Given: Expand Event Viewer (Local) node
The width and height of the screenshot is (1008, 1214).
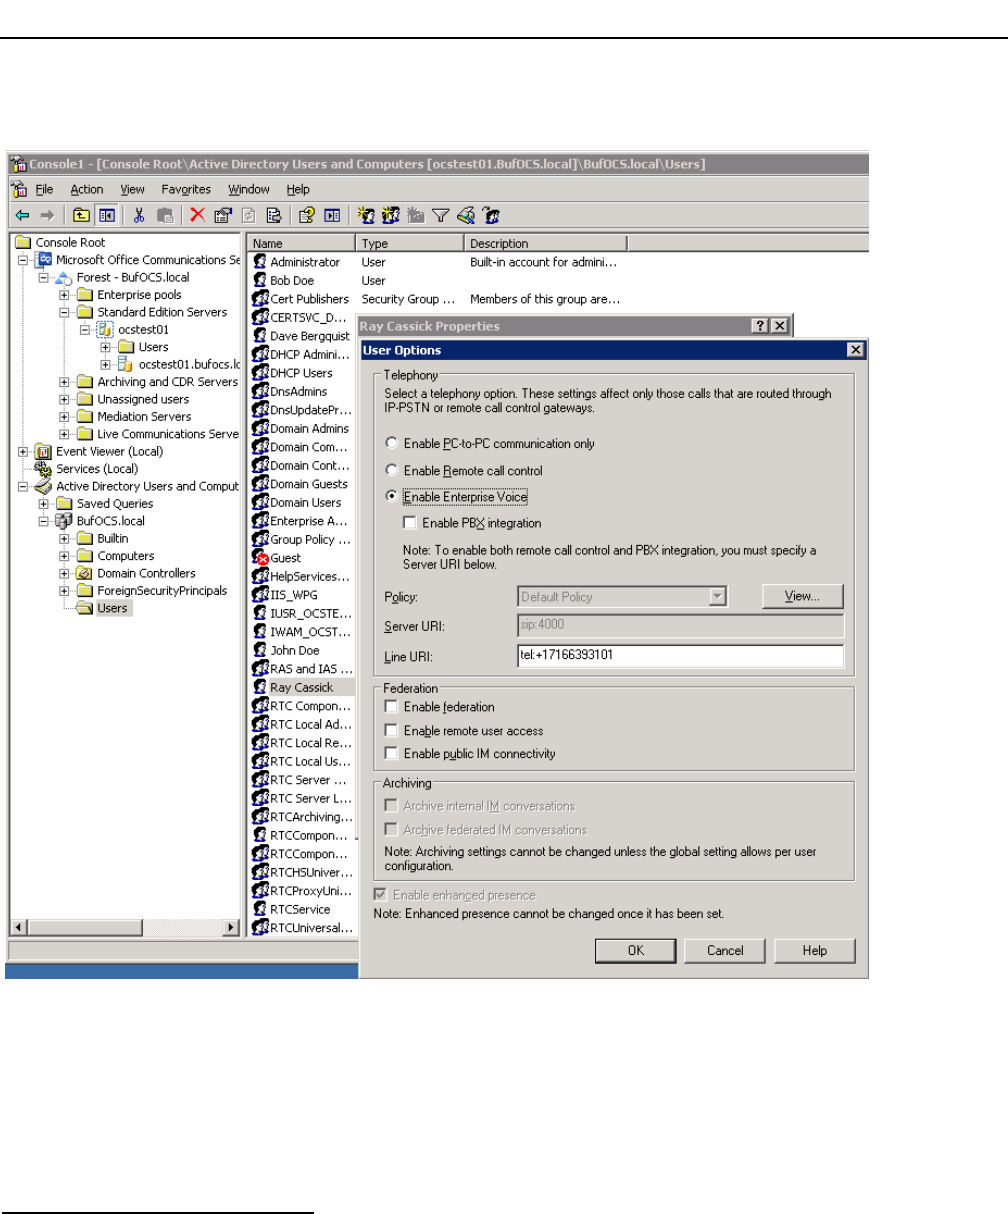Looking at the screenshot, I should click(23, 451).
